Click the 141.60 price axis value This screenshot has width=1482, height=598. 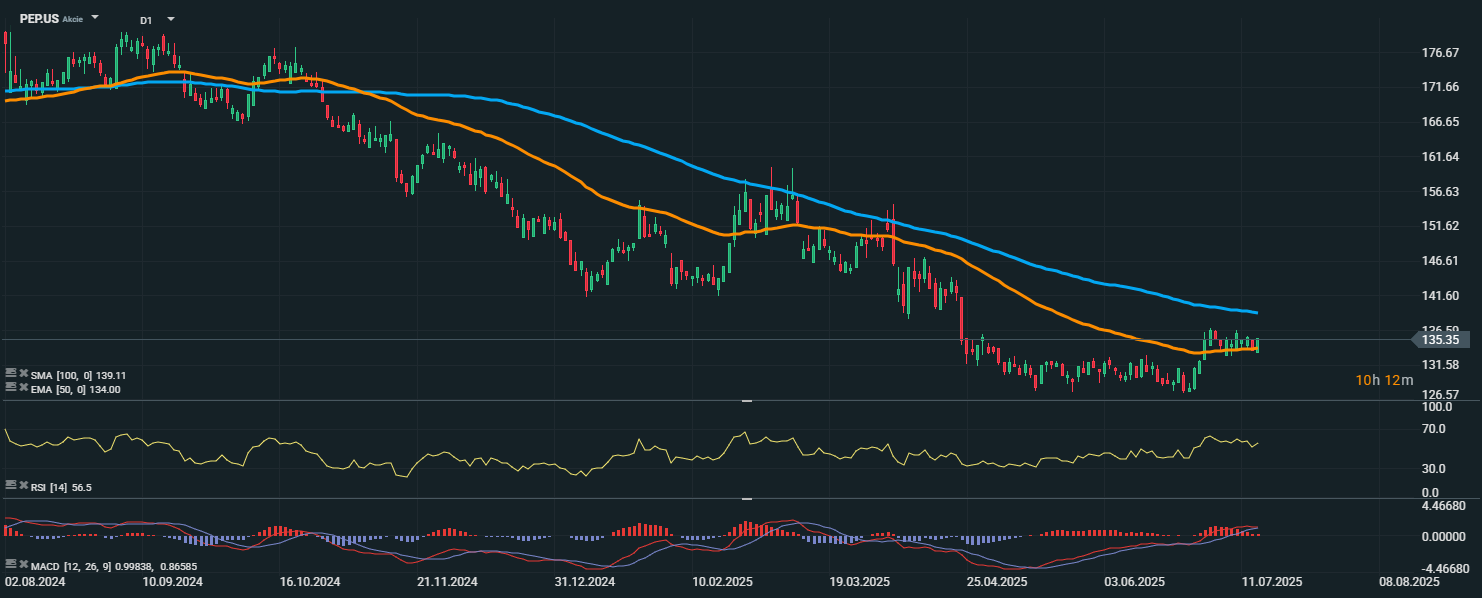[1439, 296]
